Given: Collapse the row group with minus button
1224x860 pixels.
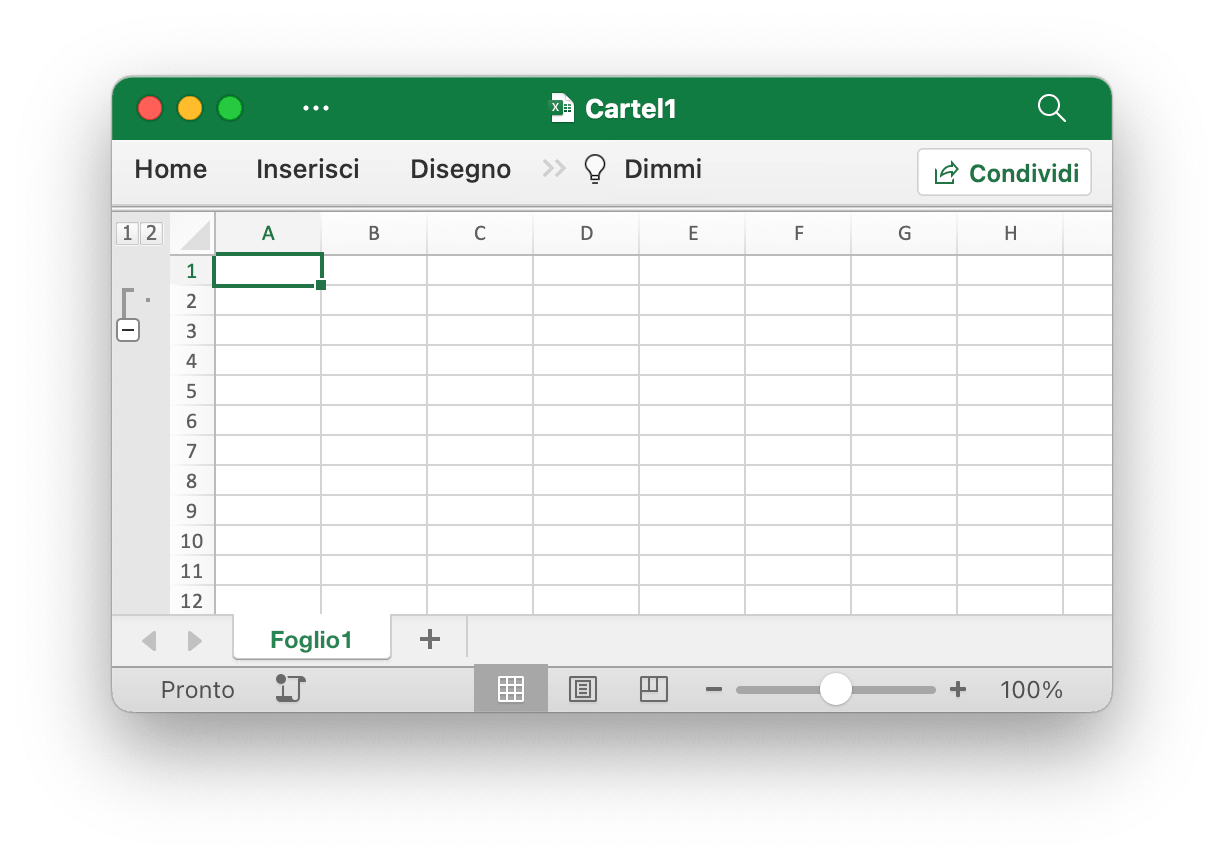Looking at the screenshot, I should point(128,330).
